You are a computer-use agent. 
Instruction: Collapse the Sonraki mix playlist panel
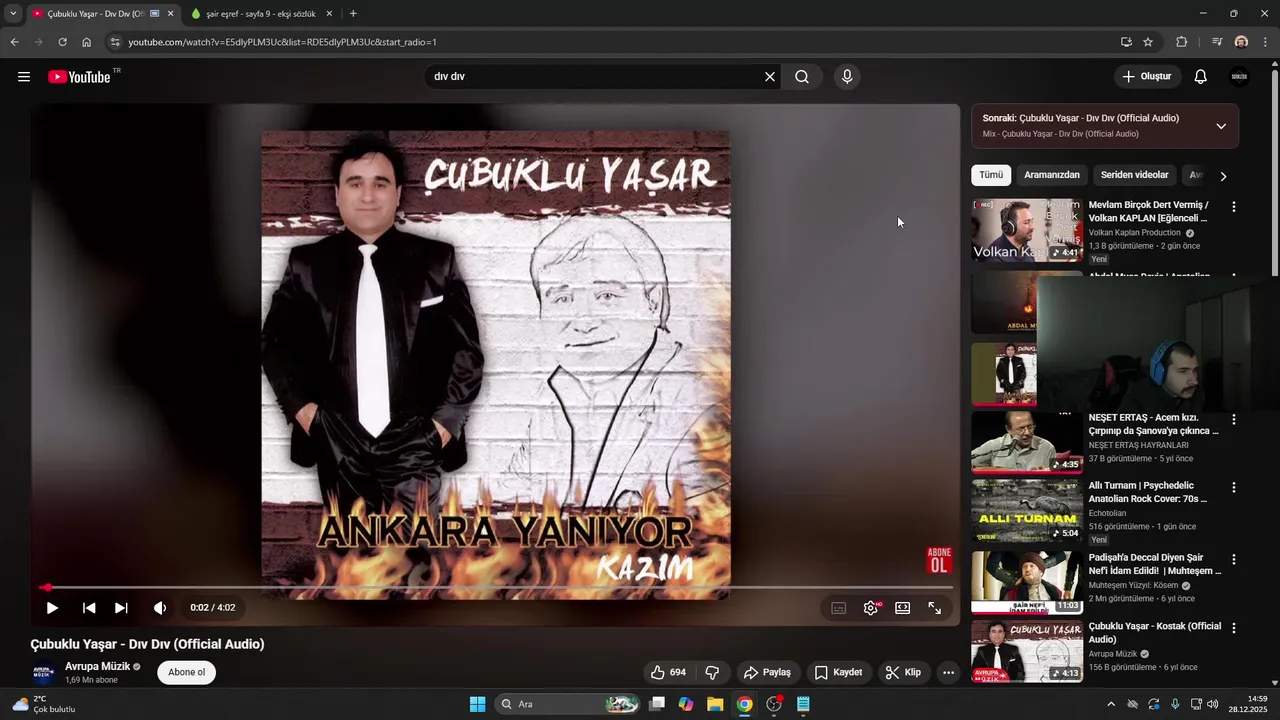pos(1221,126)
